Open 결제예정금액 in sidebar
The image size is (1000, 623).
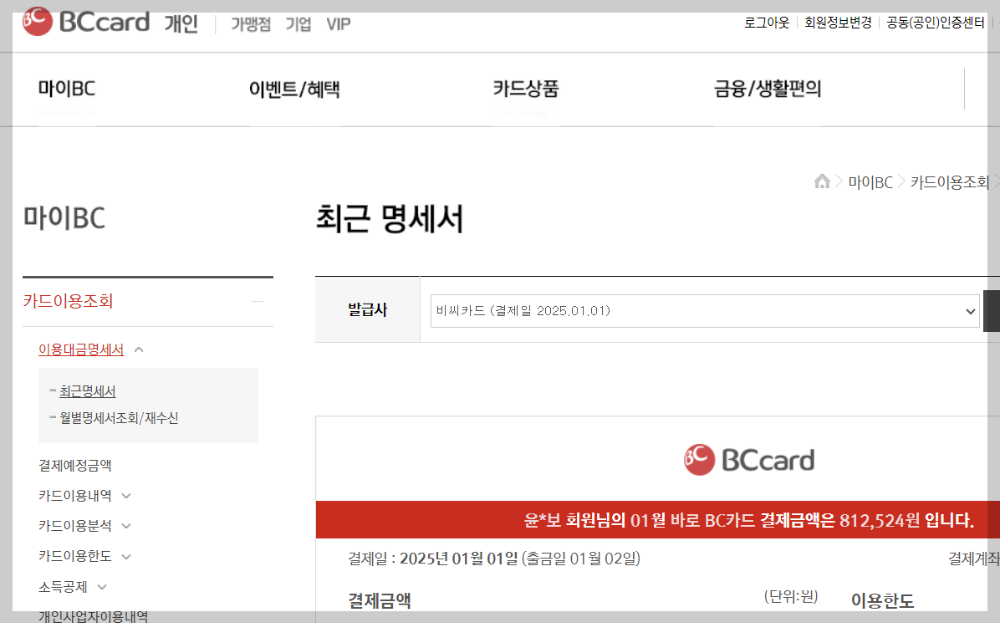[75, 465]
